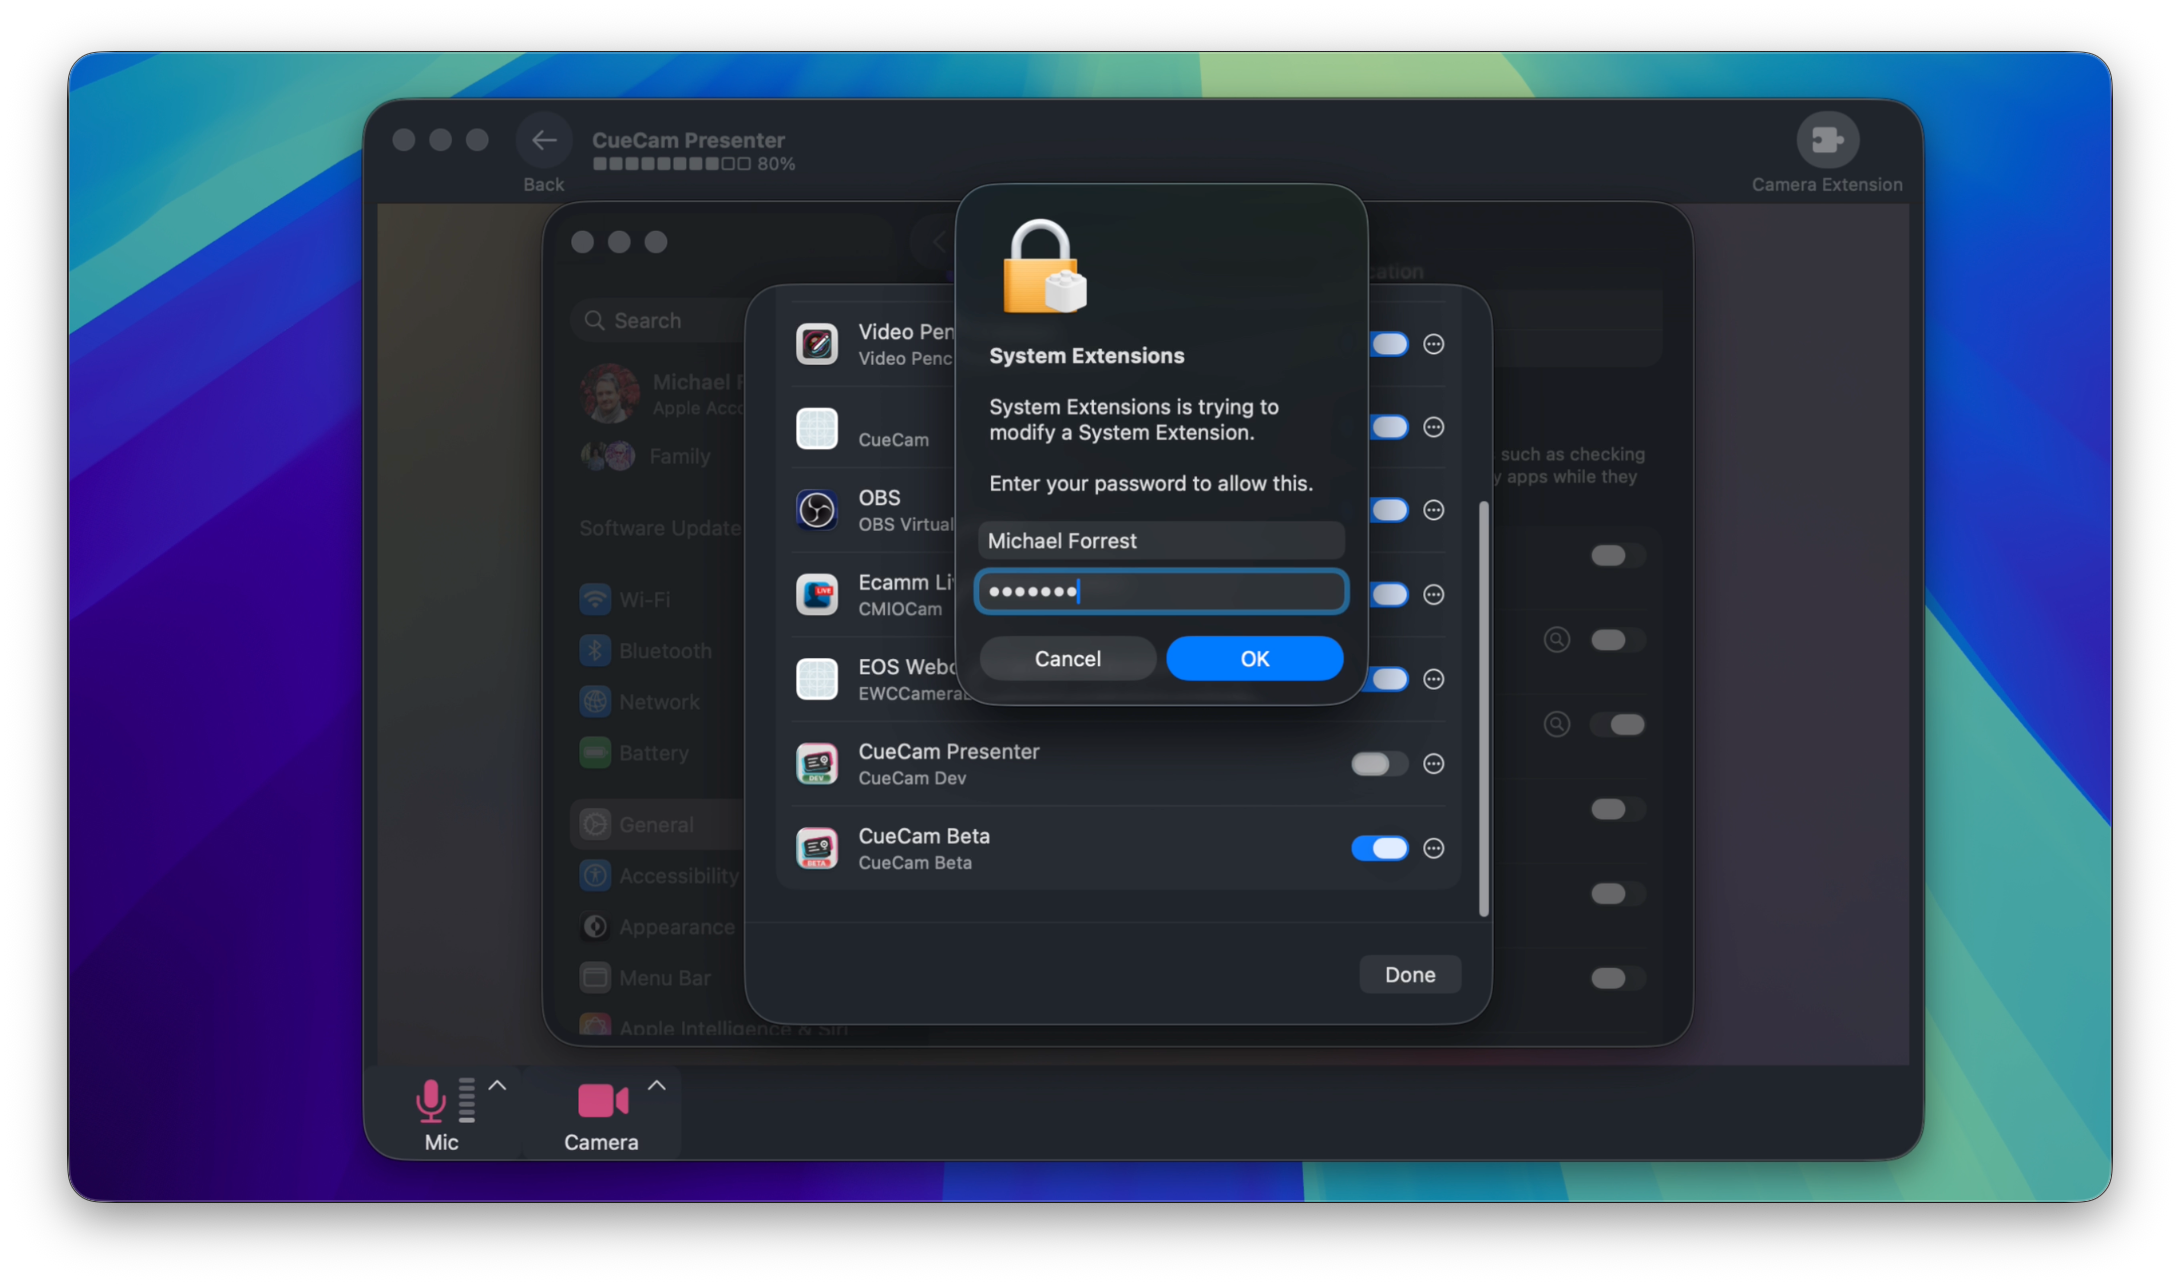The image size is (2180, 1286).
Task: Enable the CueCam Presenter Dev switch
Action: click(1380, 764)
